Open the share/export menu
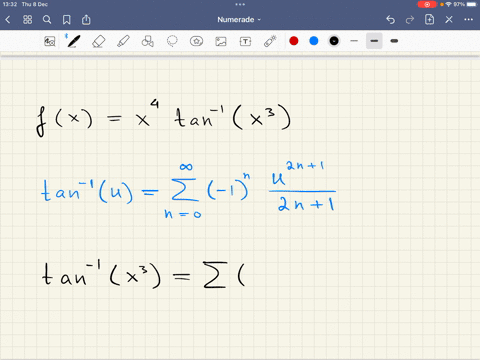Image resolution: width=480 pixels, height=360 pixels. (86, 20)
